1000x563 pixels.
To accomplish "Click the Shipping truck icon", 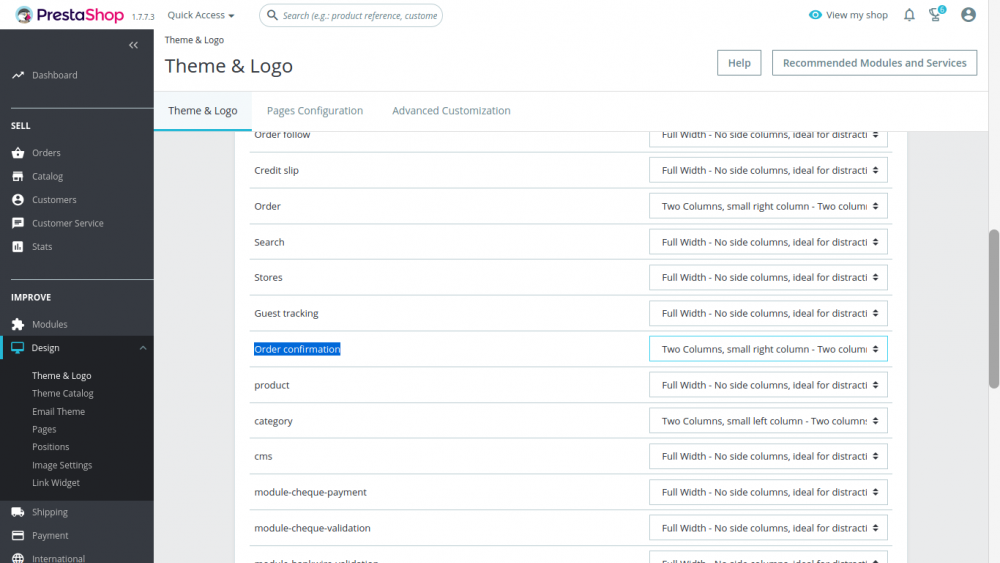I will tap(18, 512).
